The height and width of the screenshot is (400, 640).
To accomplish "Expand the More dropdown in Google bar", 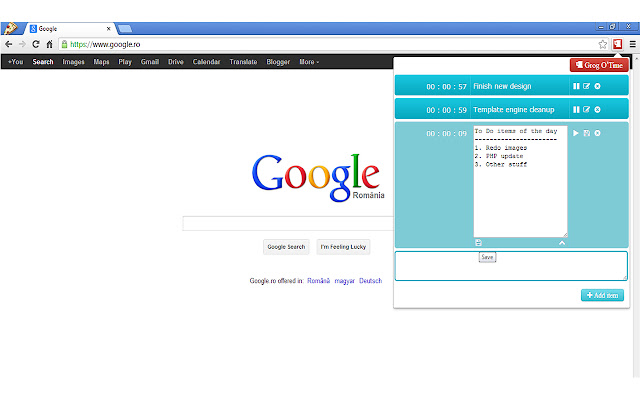I will [309, 62].
